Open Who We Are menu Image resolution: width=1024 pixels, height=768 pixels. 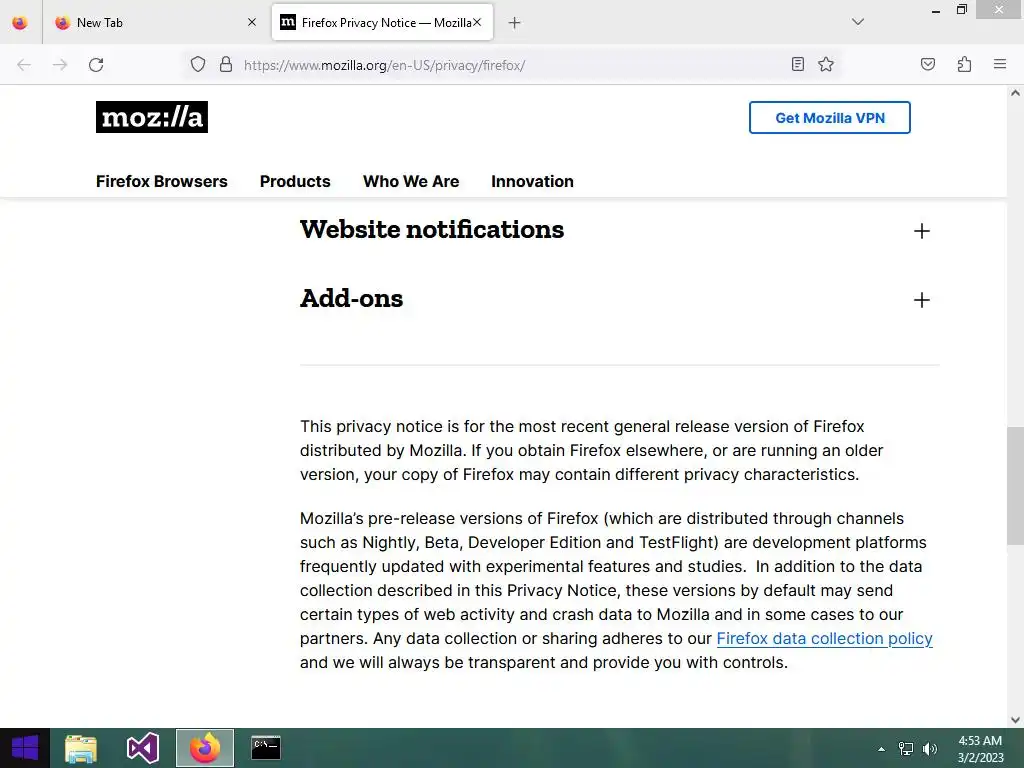click(411, 182)
